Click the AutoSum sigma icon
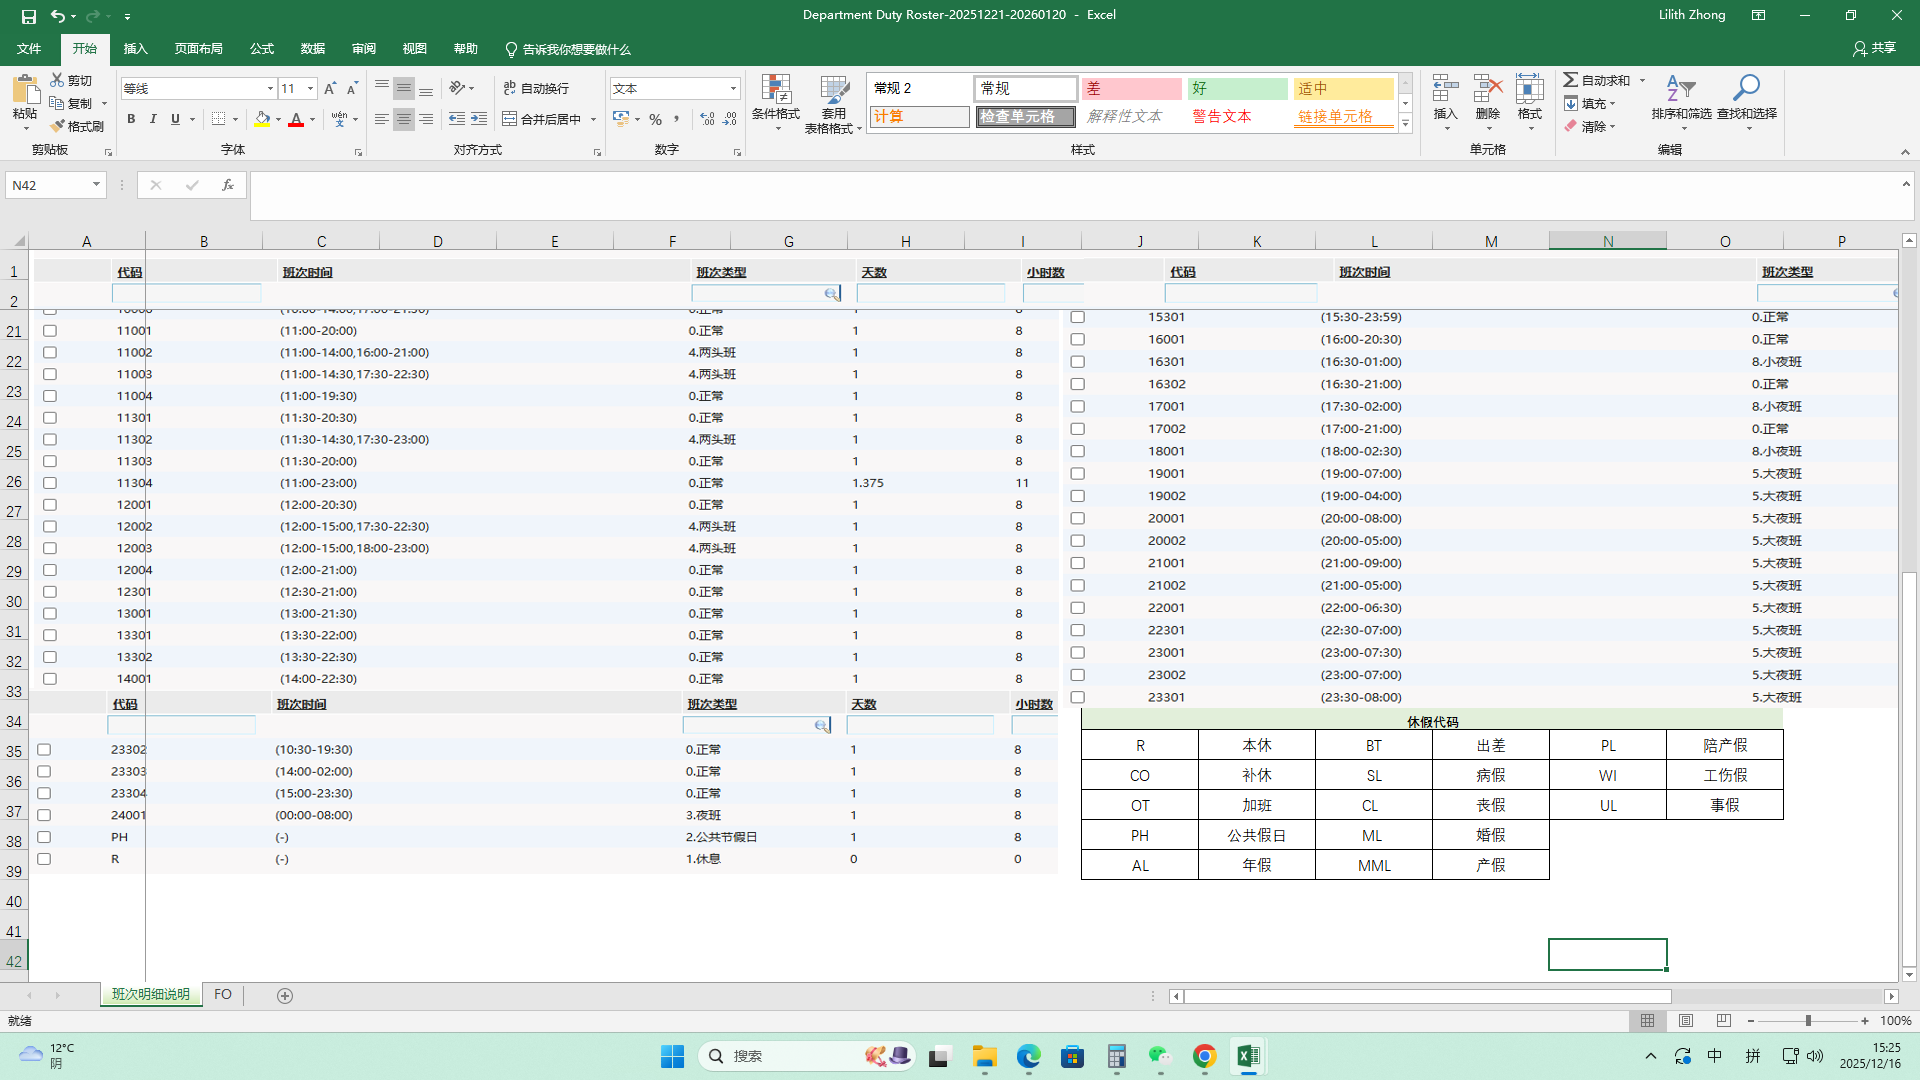1920x1080 pixels. coord(1571,80)
